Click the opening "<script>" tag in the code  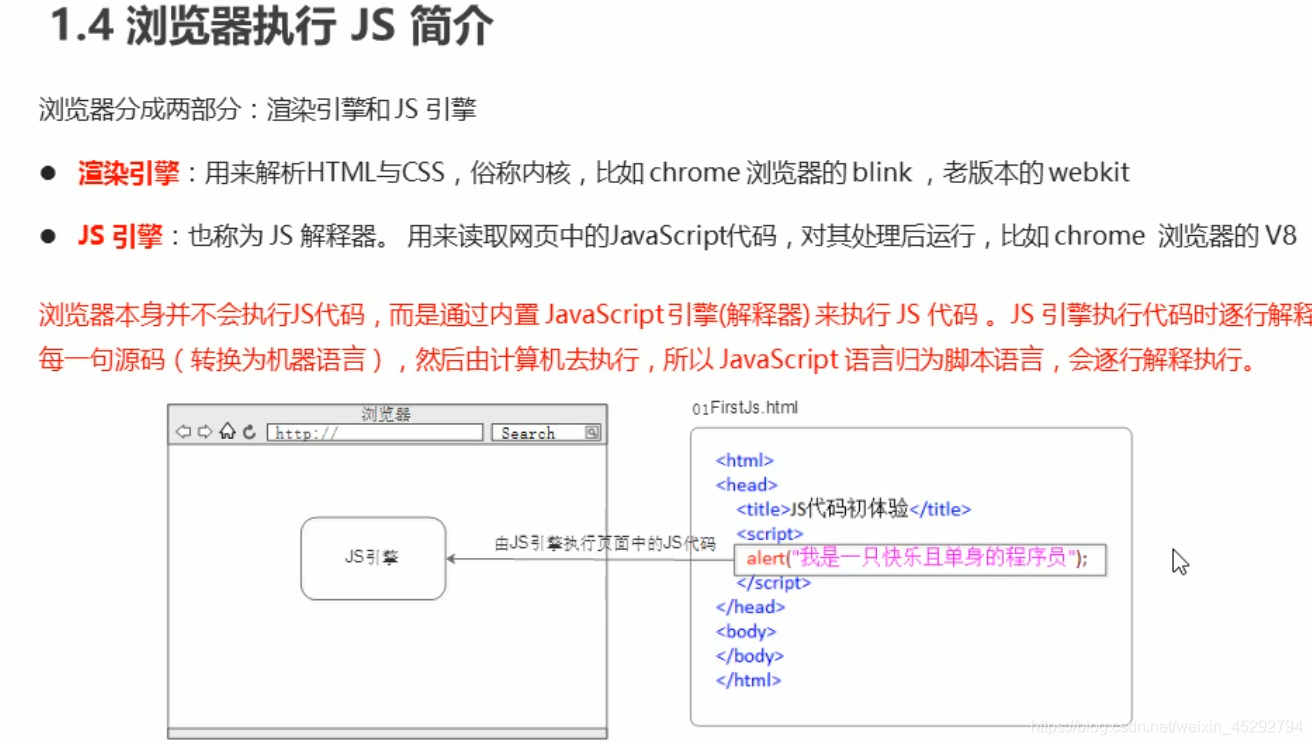tap(770, 534)
